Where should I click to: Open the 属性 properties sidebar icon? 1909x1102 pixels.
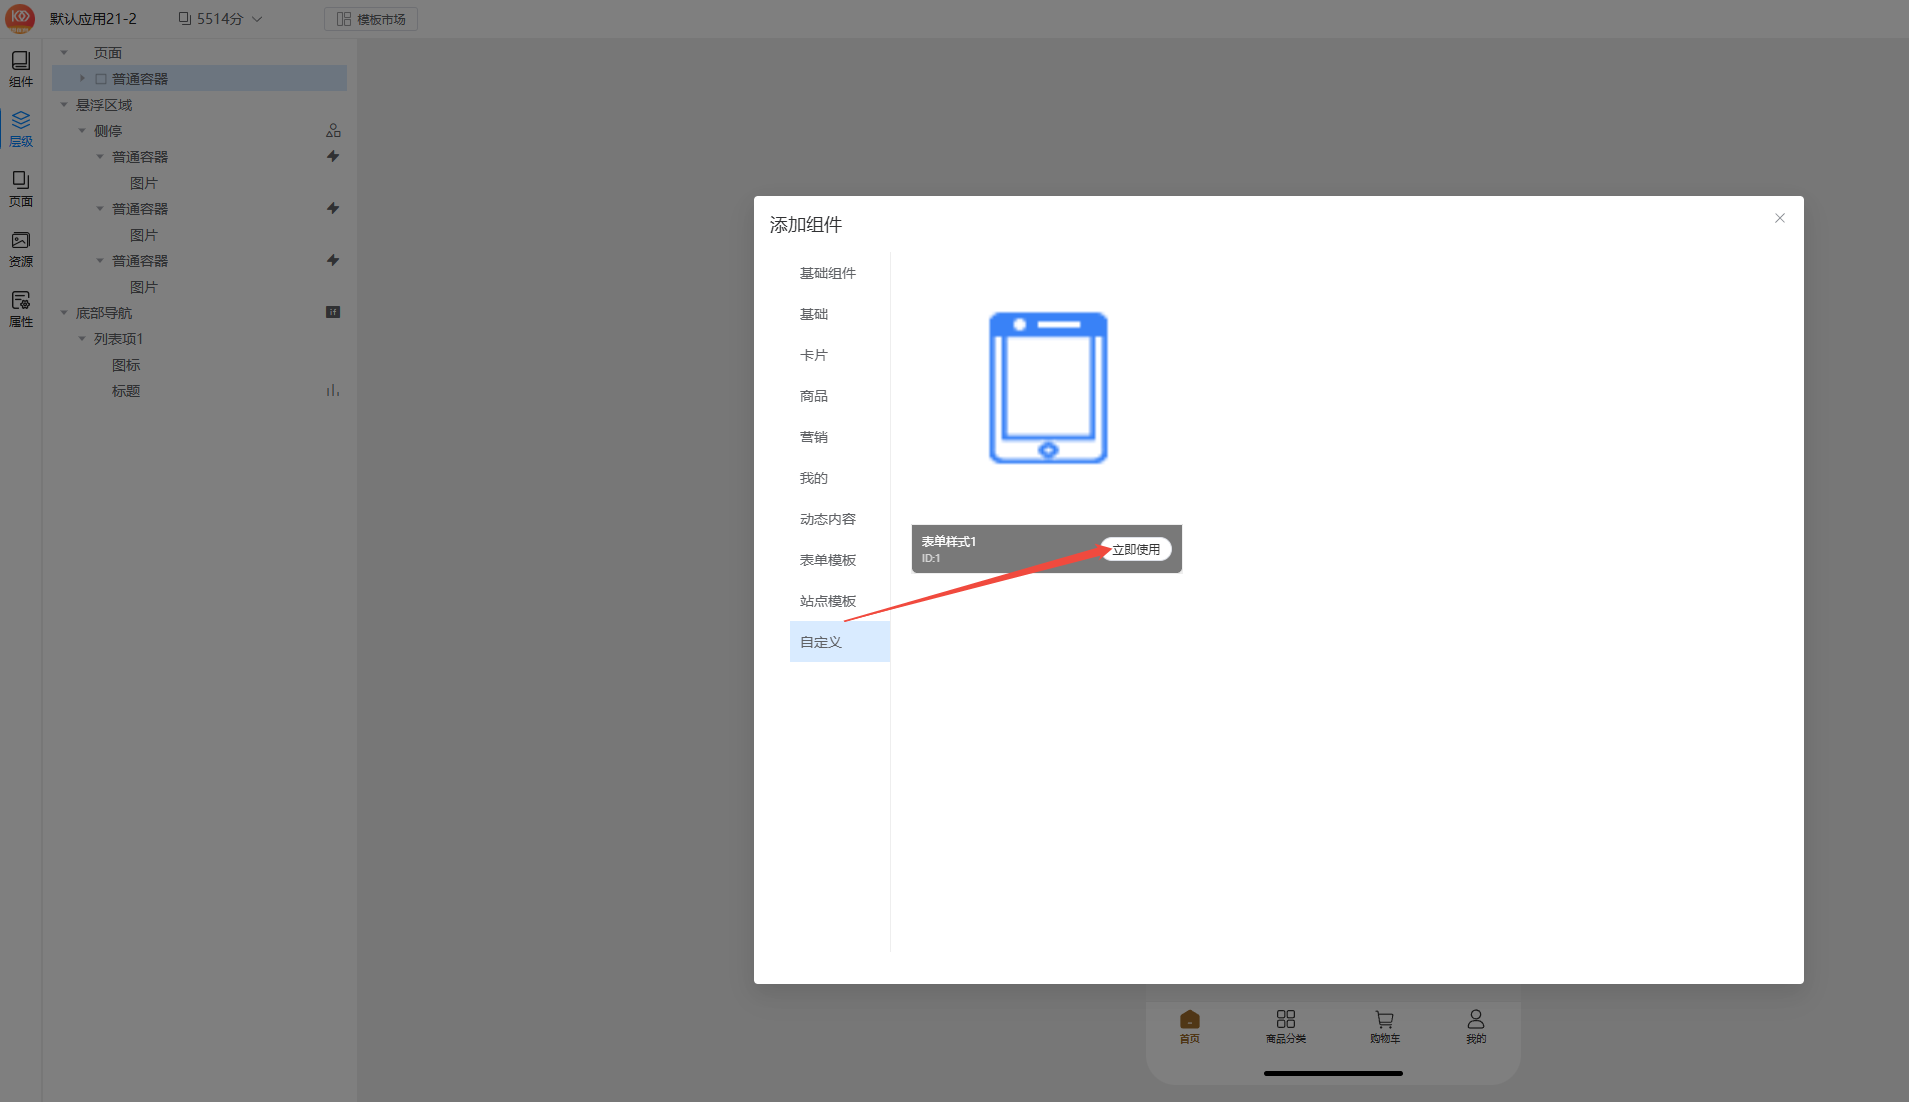click(20, 309)
